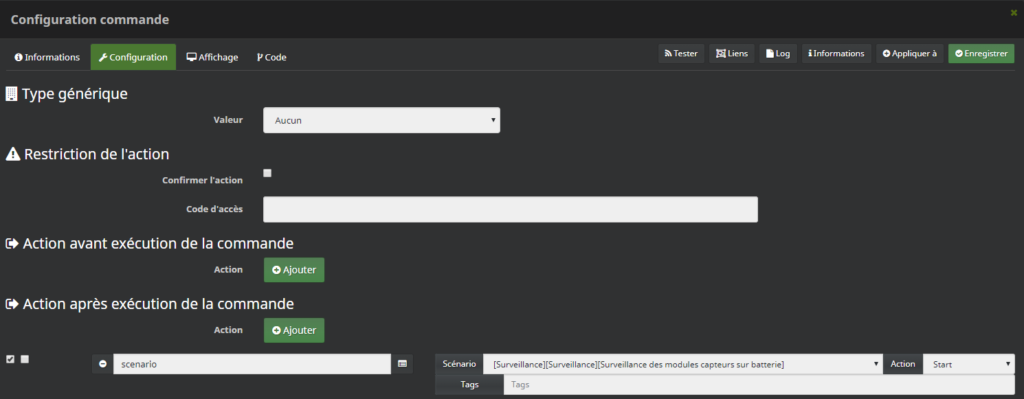Click the Code d'accès input field
Image resolution: width=1024 pixels, height=399 pixels.
tap(510, 210)
